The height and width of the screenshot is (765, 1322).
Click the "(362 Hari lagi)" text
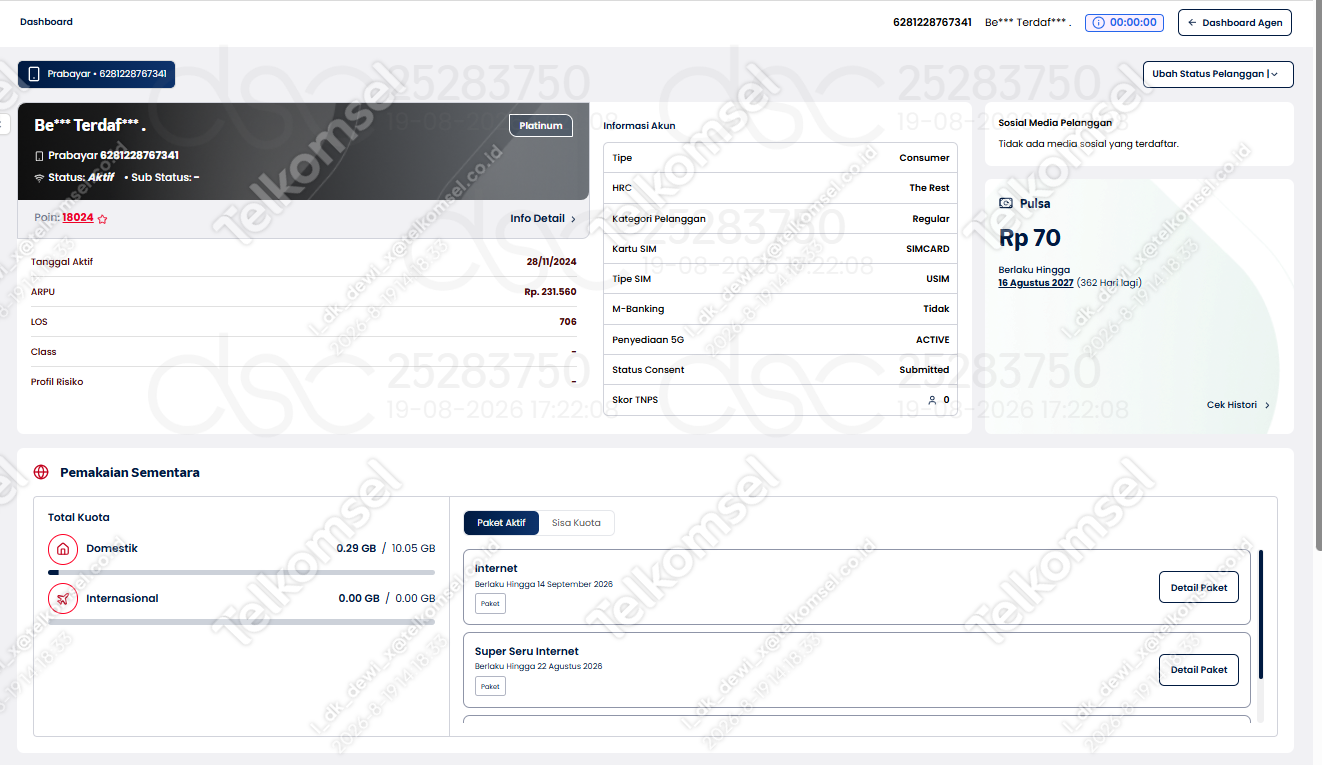pos(1109,283)
